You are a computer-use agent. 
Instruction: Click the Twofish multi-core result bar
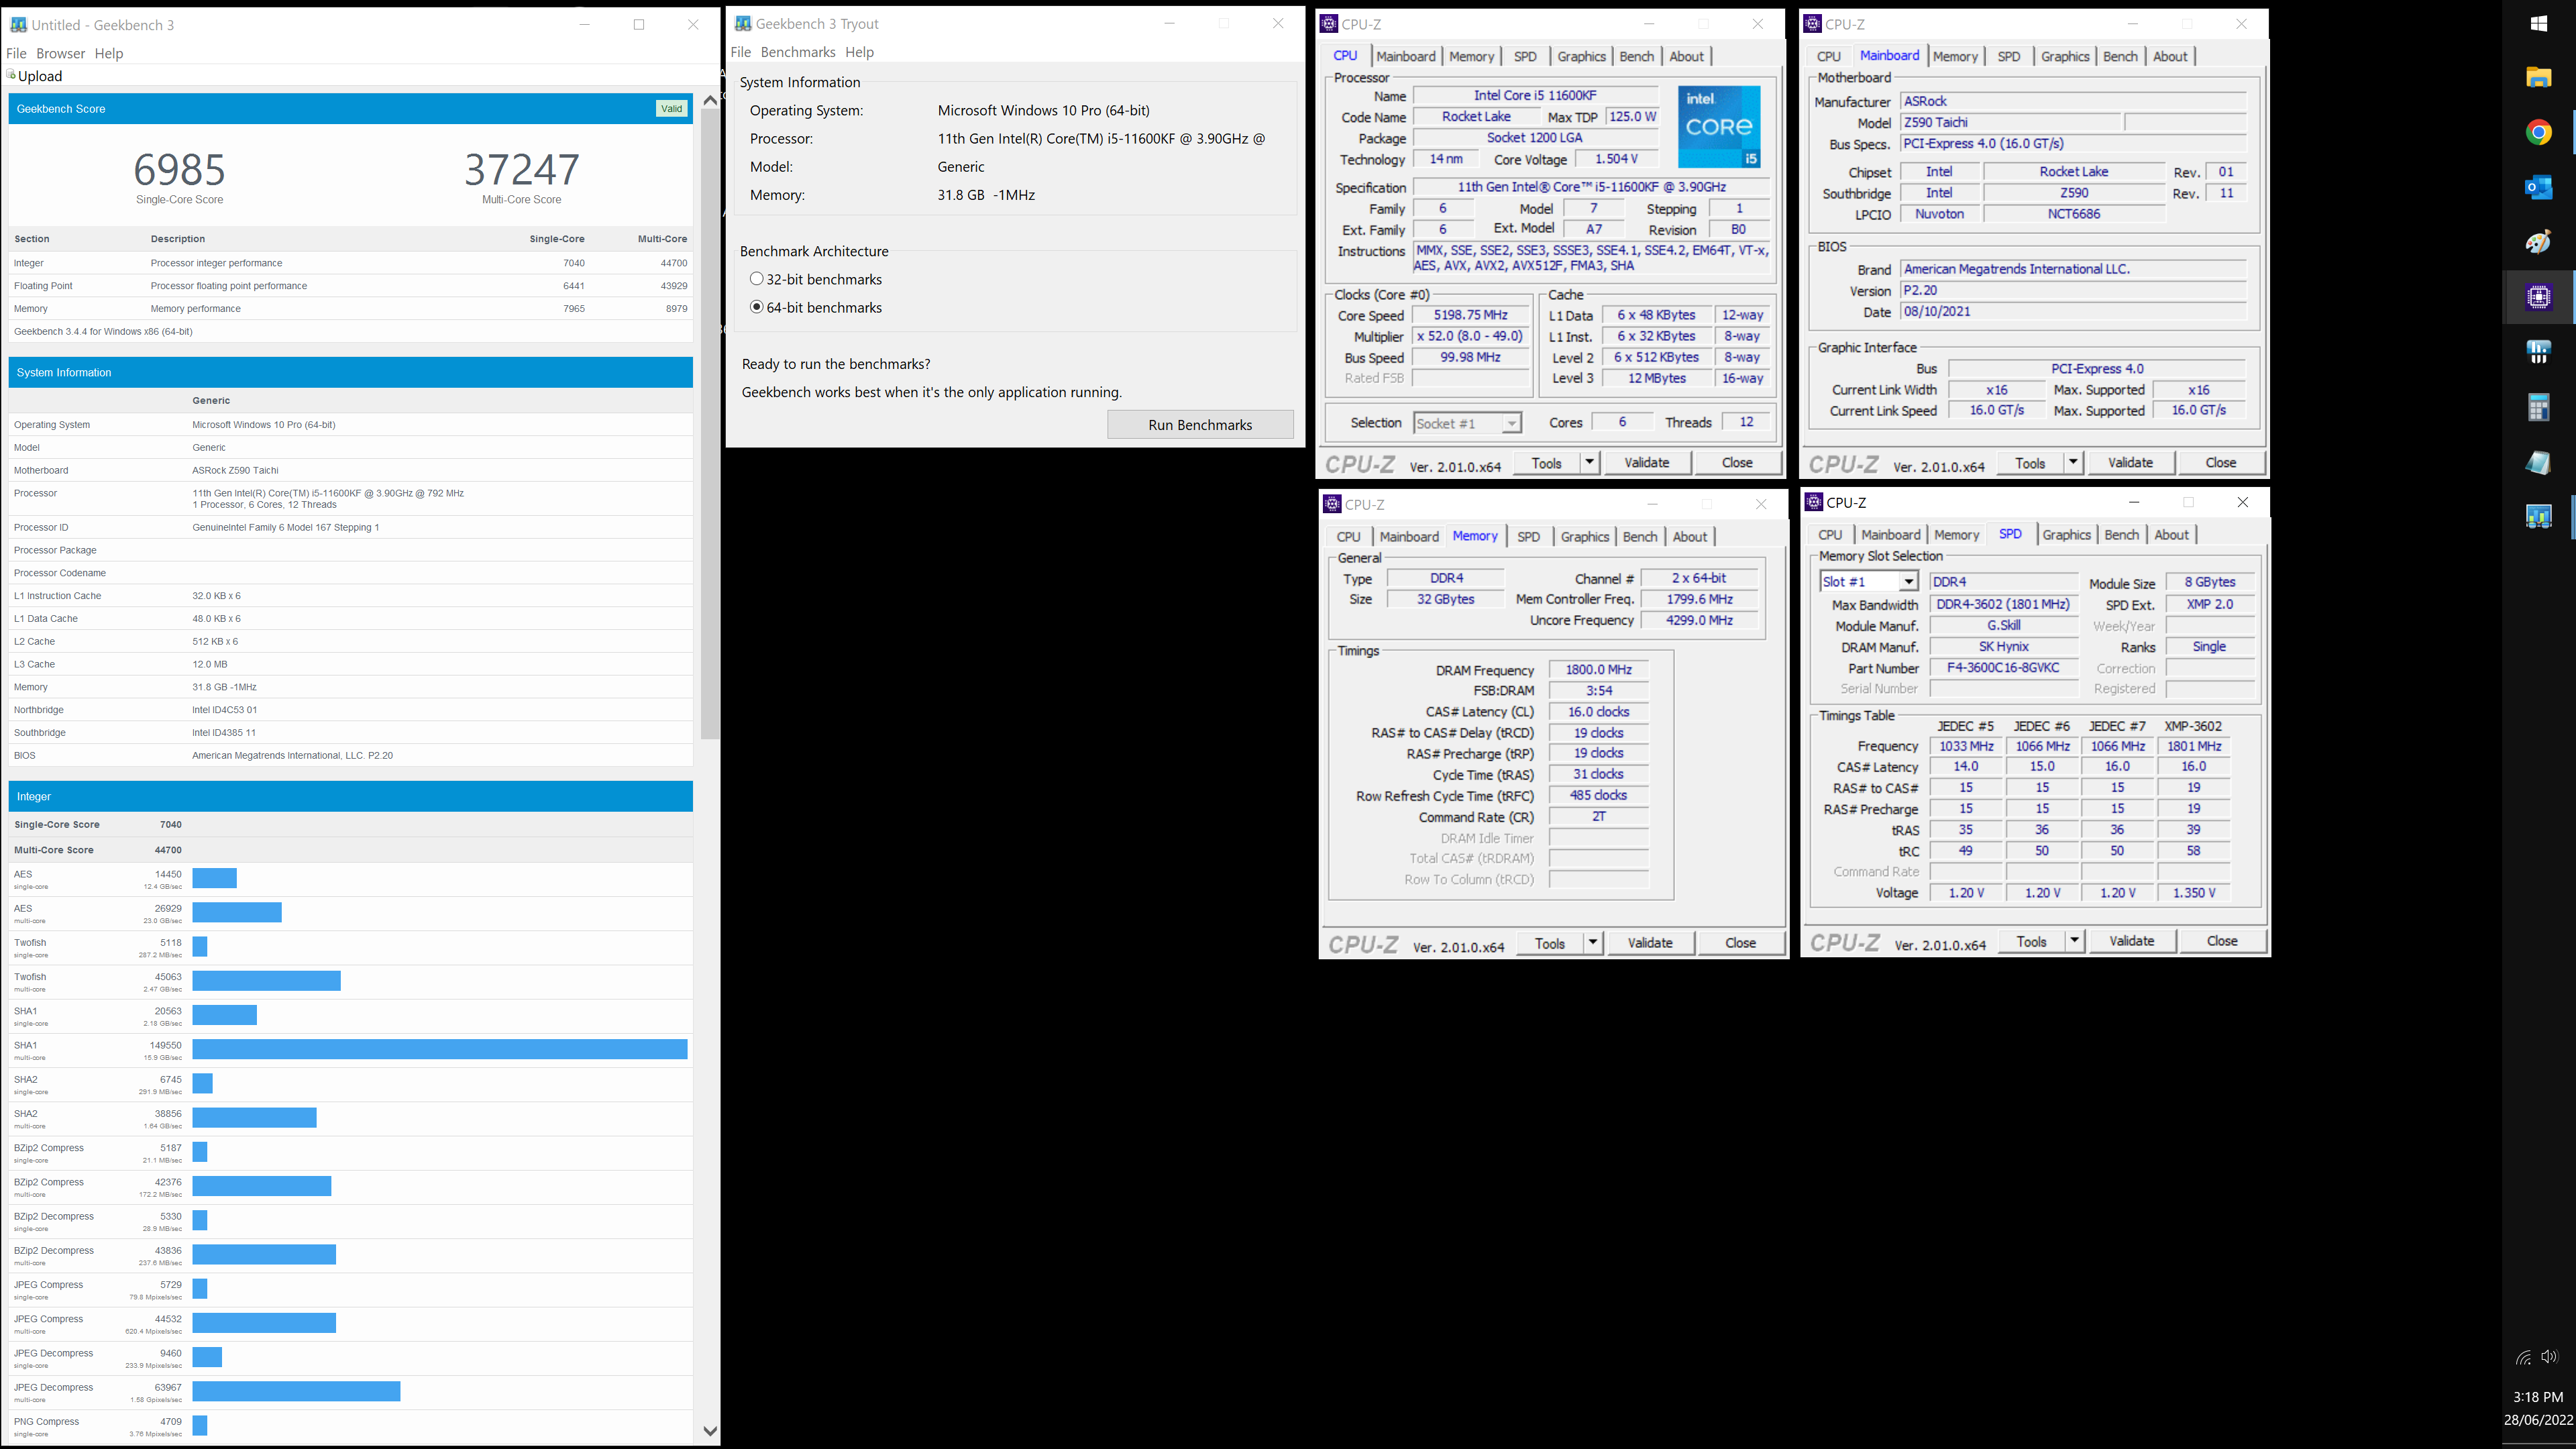(266, 981)
